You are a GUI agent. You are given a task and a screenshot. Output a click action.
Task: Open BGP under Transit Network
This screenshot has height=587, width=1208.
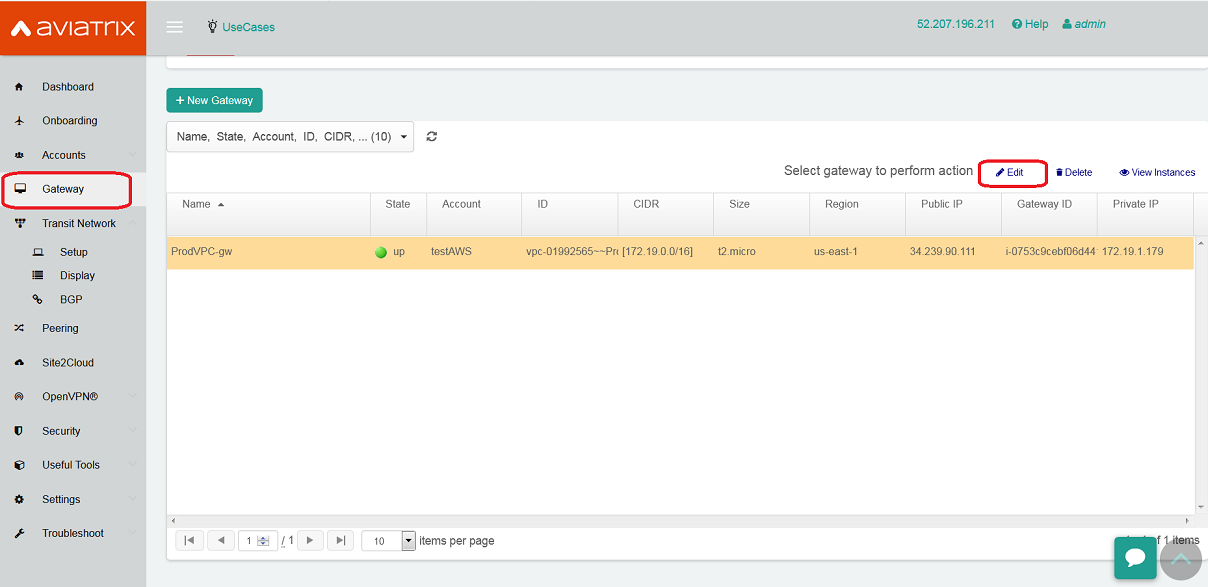[x=71, y=299]
